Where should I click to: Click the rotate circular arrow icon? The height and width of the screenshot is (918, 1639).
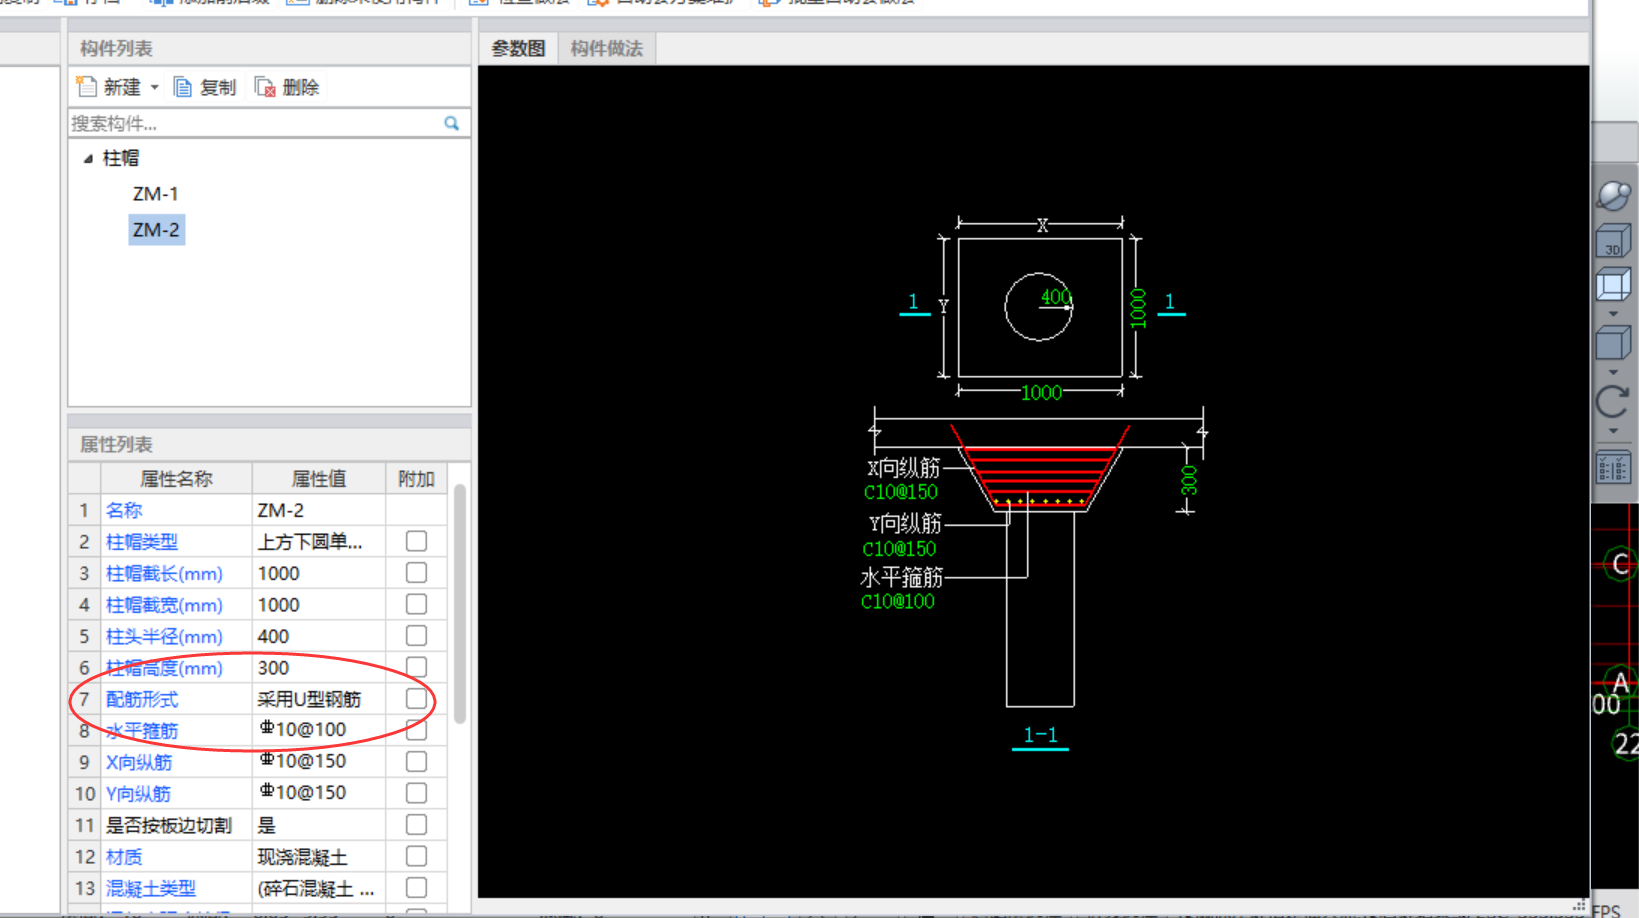(1613, 402)
